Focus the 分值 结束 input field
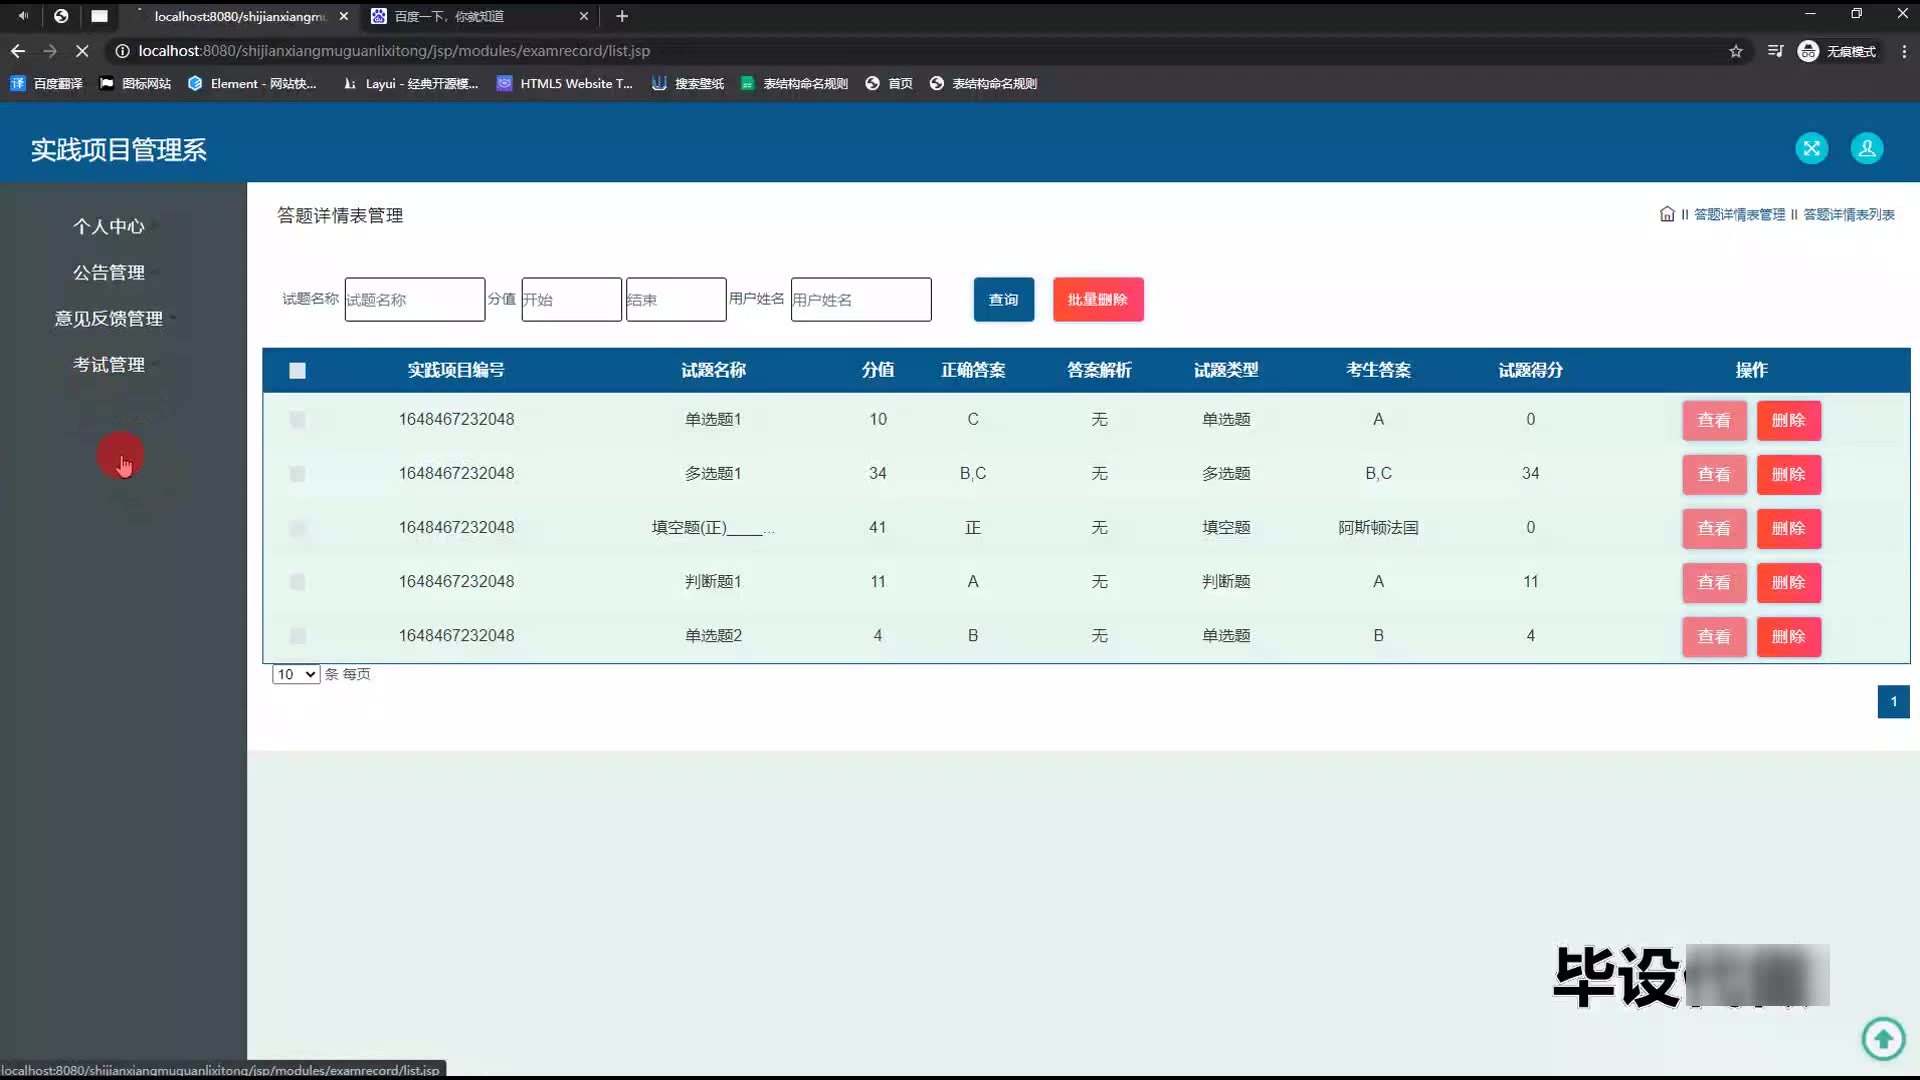Image resolution: width=1920 pixels, height=1080 pixels. pyautogui.click(x=676, y=300)
